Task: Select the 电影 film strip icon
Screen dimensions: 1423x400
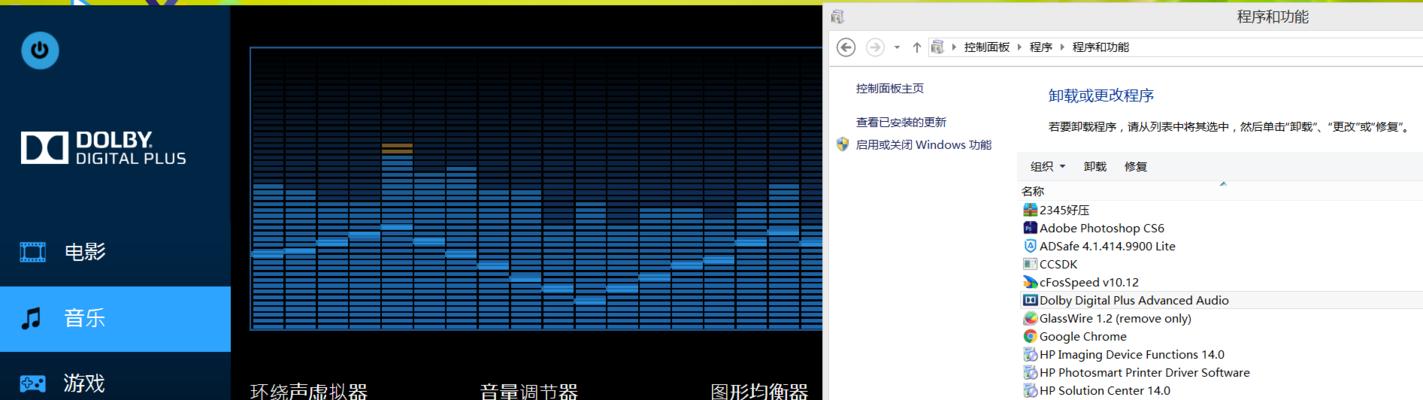Action: (33, 252)
